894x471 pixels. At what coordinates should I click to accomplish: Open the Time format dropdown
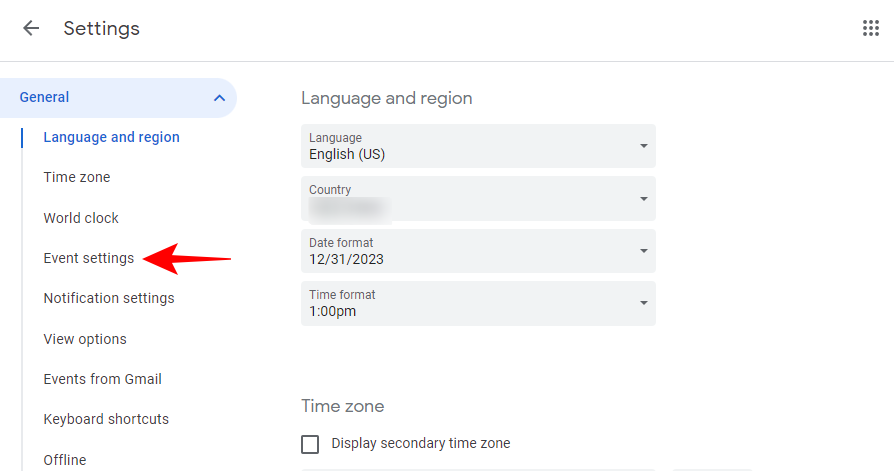478,303
